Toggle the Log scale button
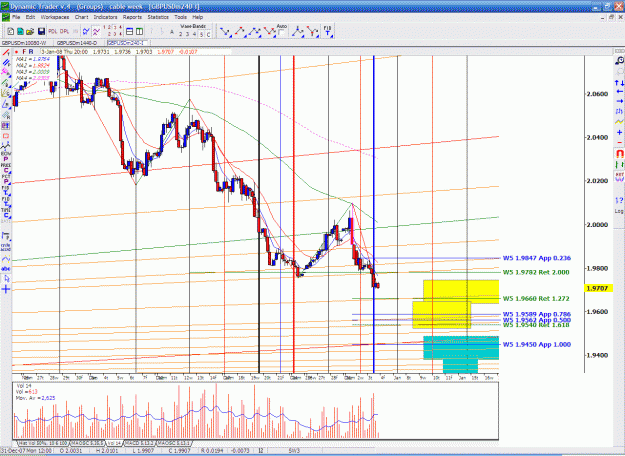The height and width of the screenshot is (456, 625). point(619,211)
